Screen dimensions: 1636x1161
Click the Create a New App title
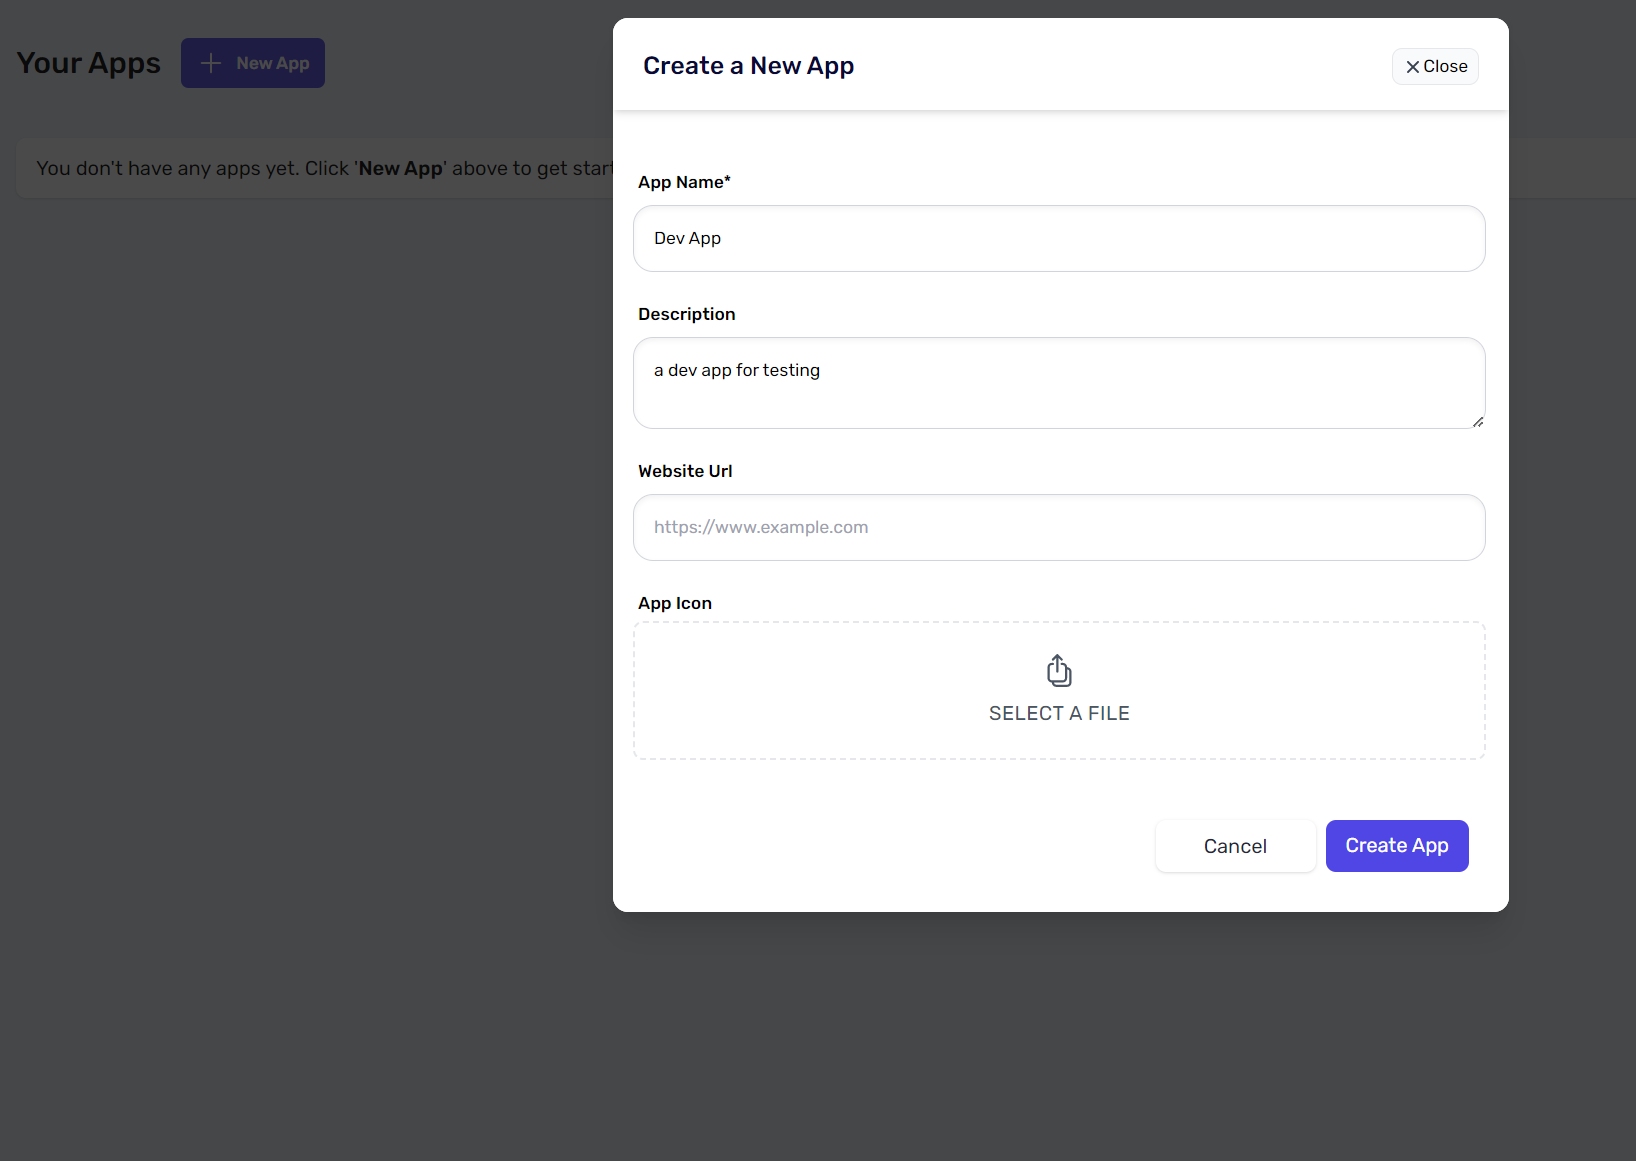[748, 66]
